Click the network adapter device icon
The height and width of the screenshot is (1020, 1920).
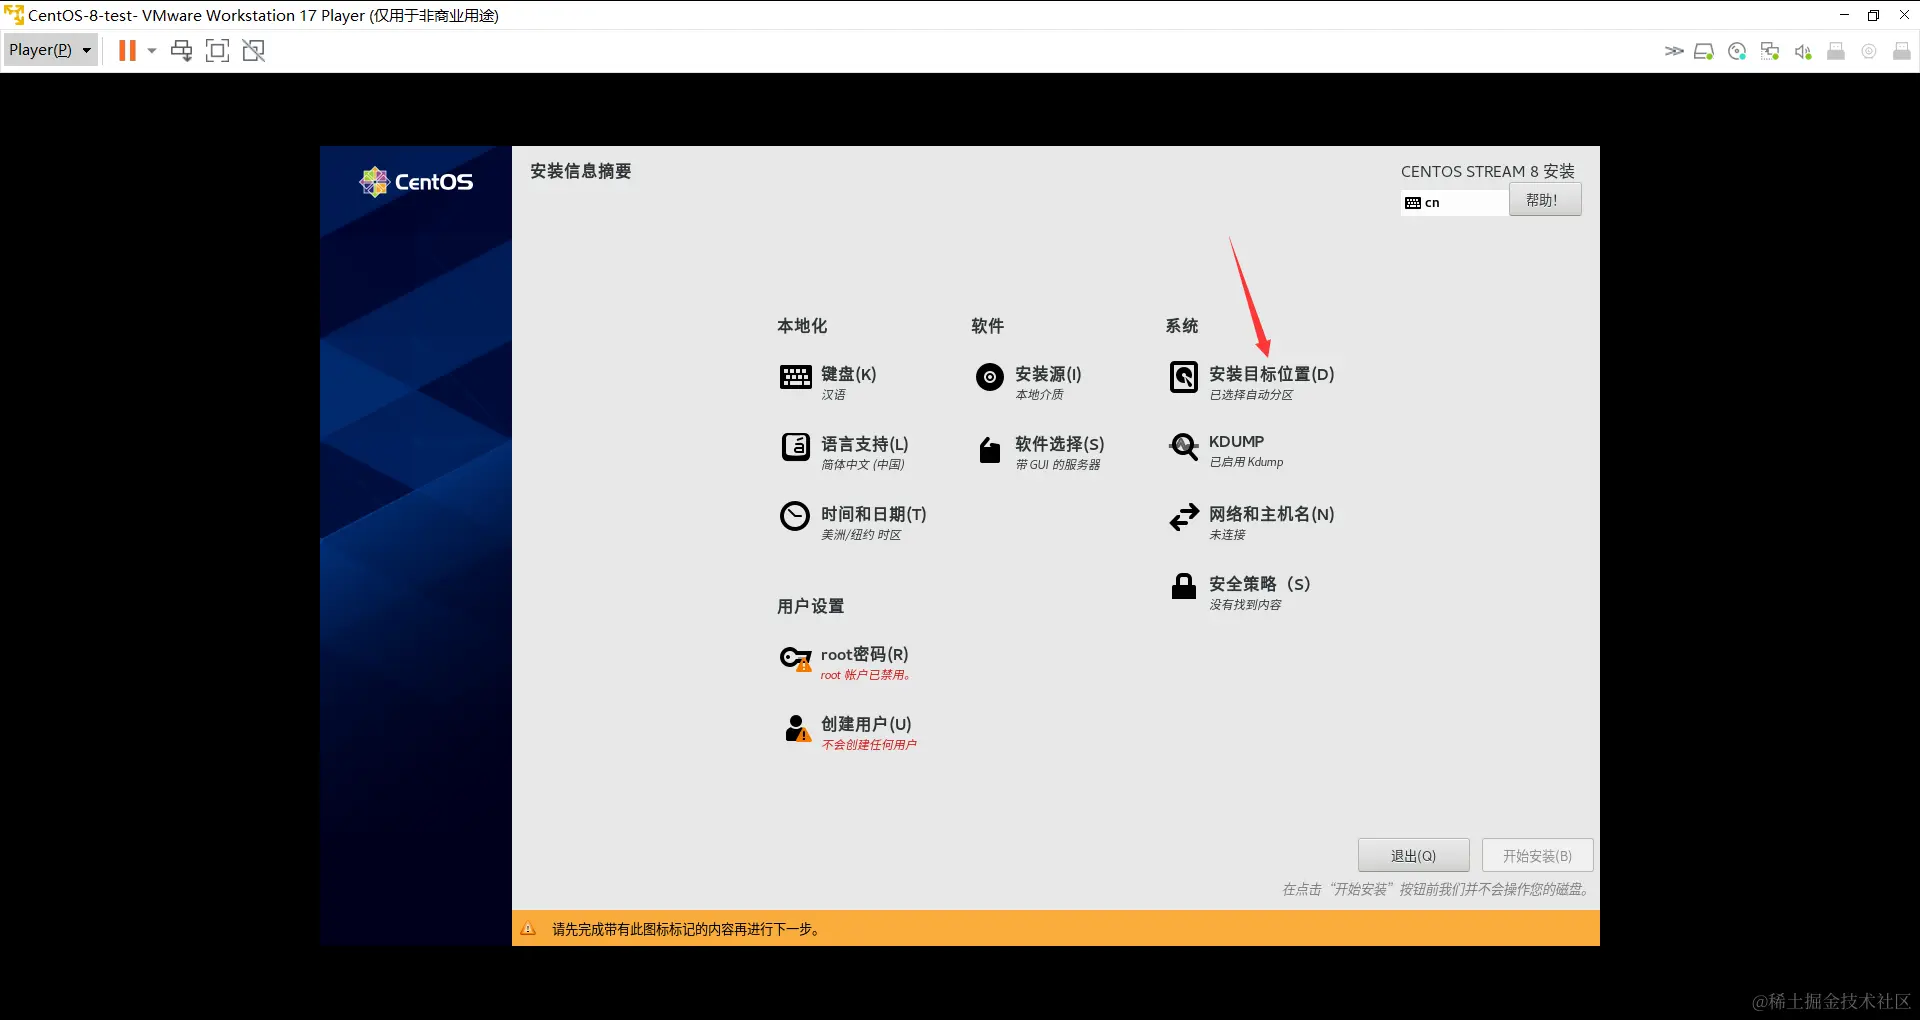(x=1770, y=51)
